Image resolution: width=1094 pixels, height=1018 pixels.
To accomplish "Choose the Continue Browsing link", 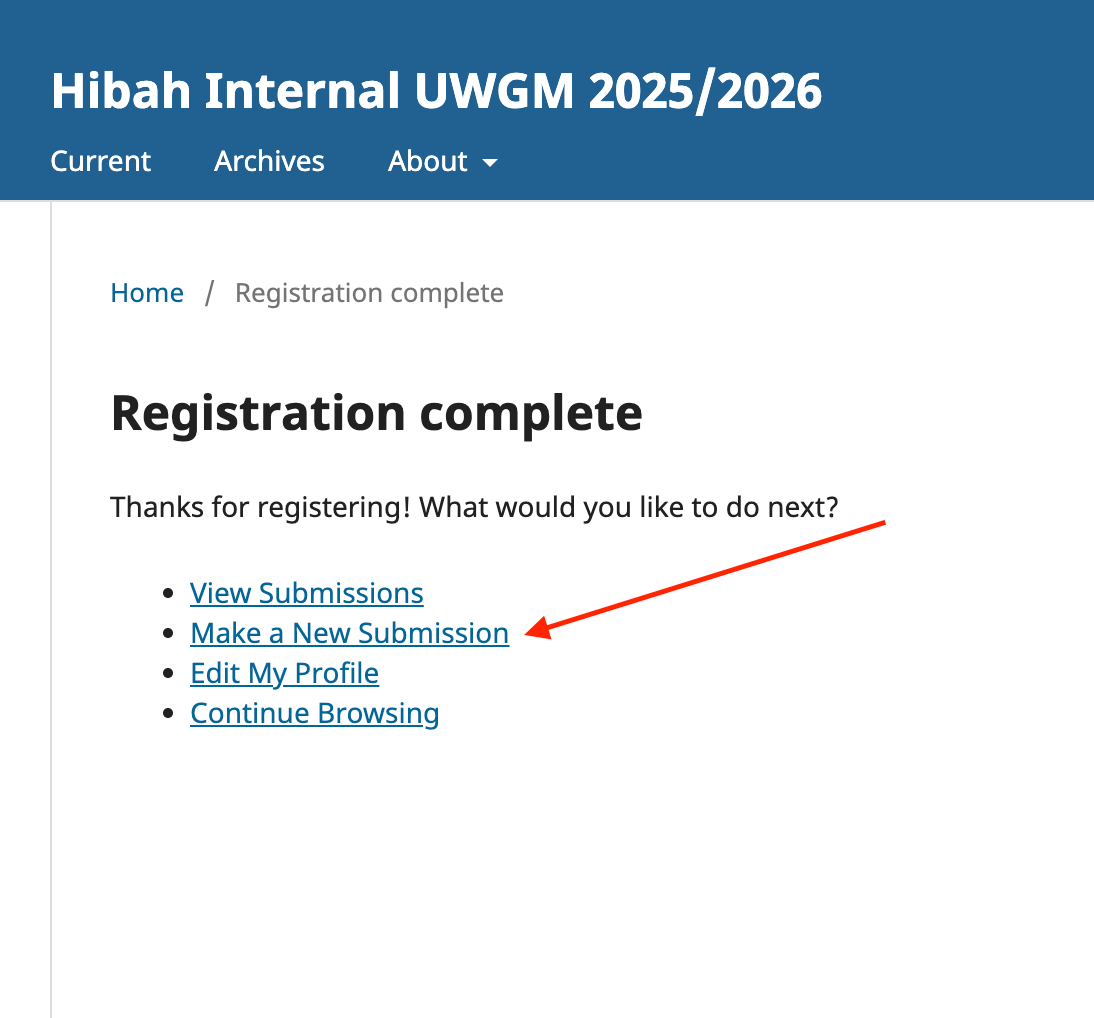I will click(x=314, y=713).
